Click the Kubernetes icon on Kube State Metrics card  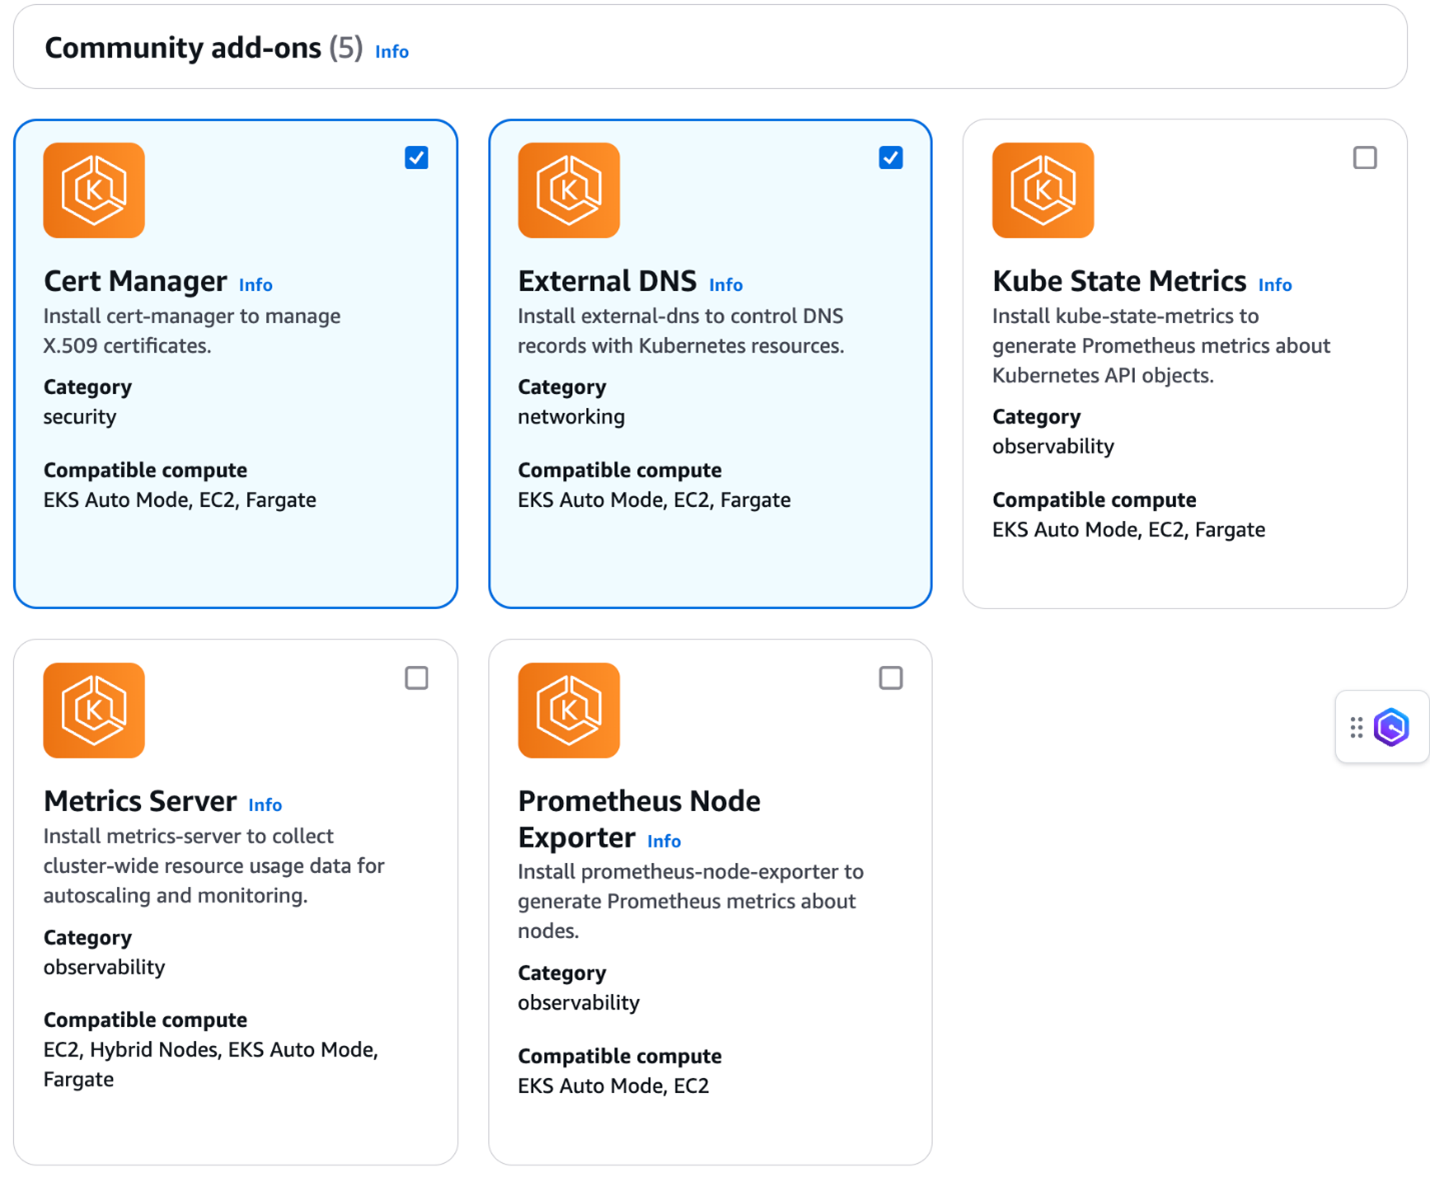(x=1042, y=190)
